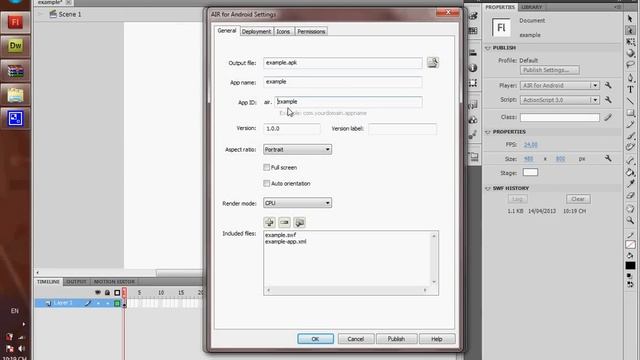The height and width of the screenshot is (360, 640).
Task: Collapse the PUBLISH section
Action: tap(488, 48)
